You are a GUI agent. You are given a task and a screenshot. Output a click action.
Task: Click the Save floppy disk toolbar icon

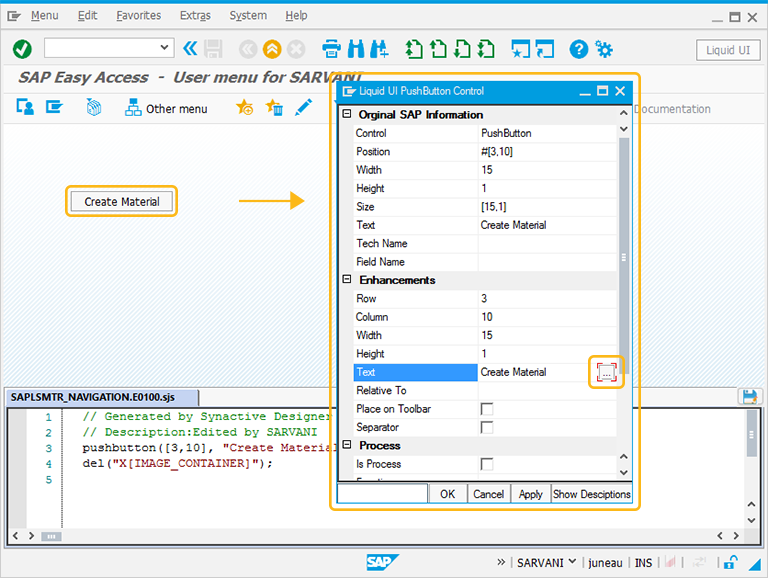[213, 49]
